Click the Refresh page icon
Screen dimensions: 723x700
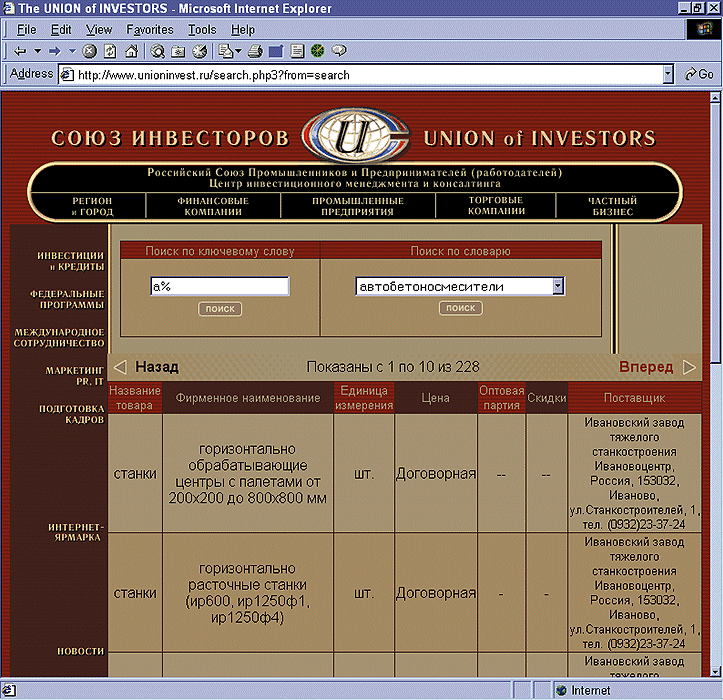110,51
